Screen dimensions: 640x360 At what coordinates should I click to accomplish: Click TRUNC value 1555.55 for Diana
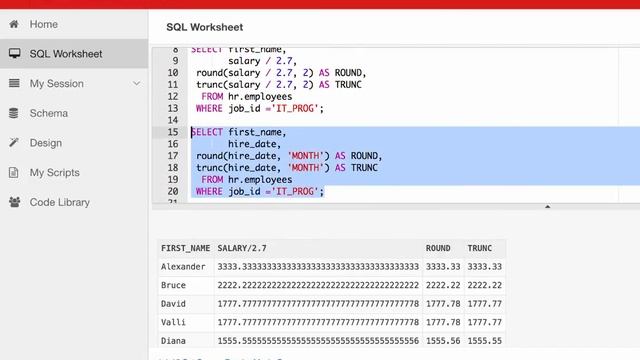pyautogui.click(x=484, y=340)
